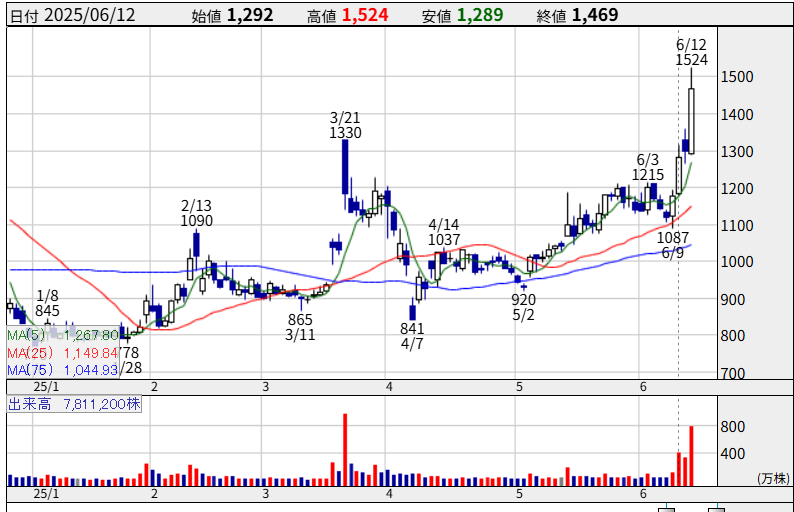Click the 400 volume axis label
The image size is (794, 512).
click(x=733, y=454)
